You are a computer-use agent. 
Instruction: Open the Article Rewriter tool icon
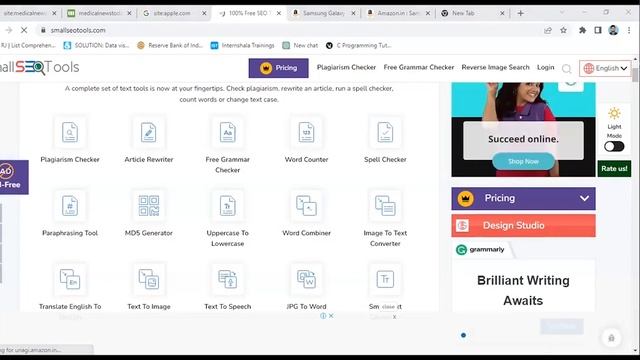point(149,132)
